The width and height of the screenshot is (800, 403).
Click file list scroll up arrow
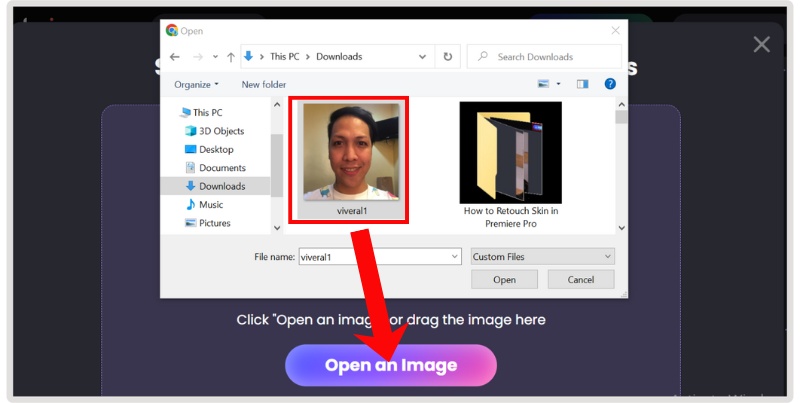621,105
